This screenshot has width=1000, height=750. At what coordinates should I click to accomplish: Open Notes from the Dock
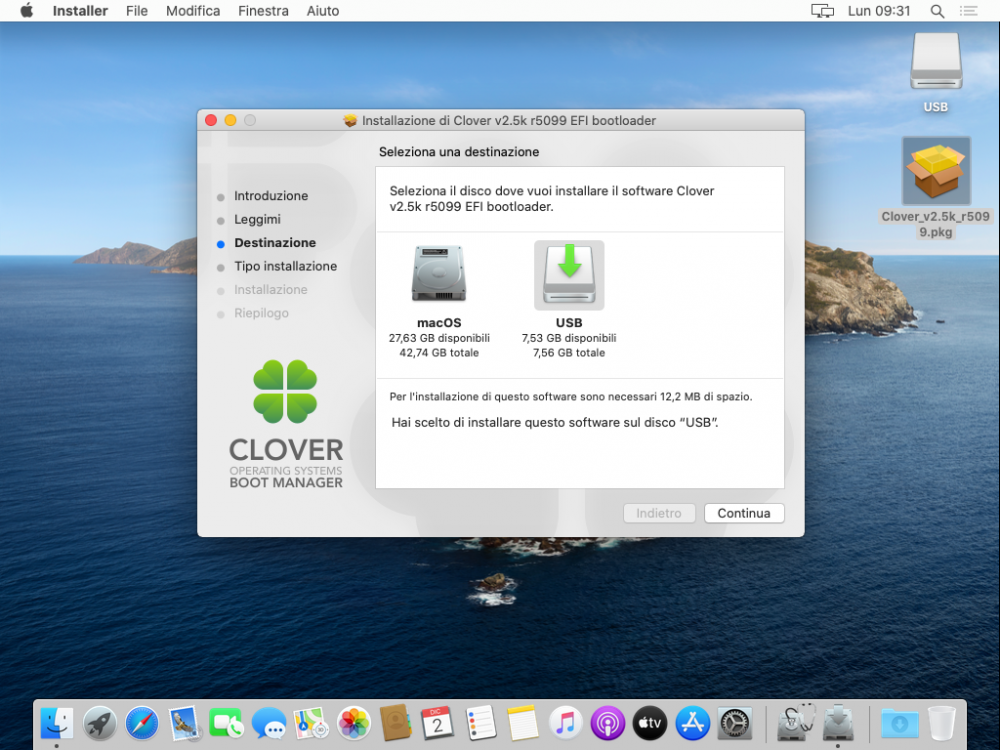[523, 723]
